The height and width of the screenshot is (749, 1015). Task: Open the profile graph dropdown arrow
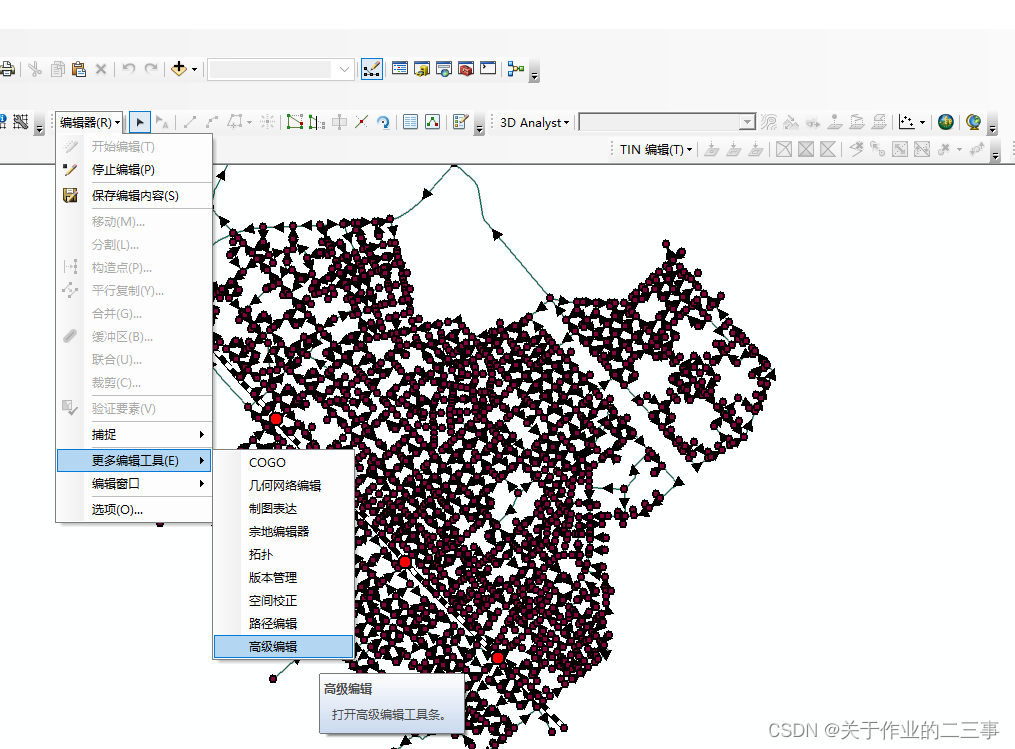(922, 122)
